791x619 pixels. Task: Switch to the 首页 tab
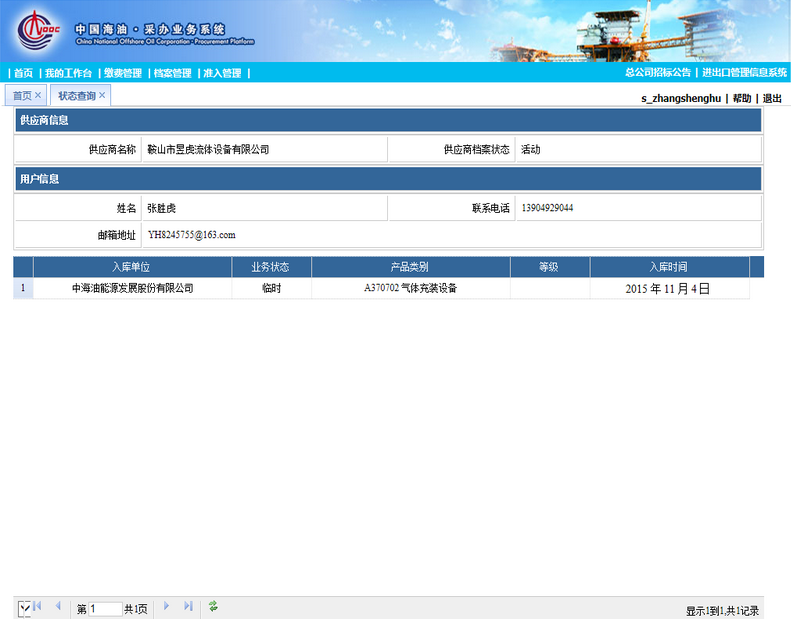pos(22,95)
